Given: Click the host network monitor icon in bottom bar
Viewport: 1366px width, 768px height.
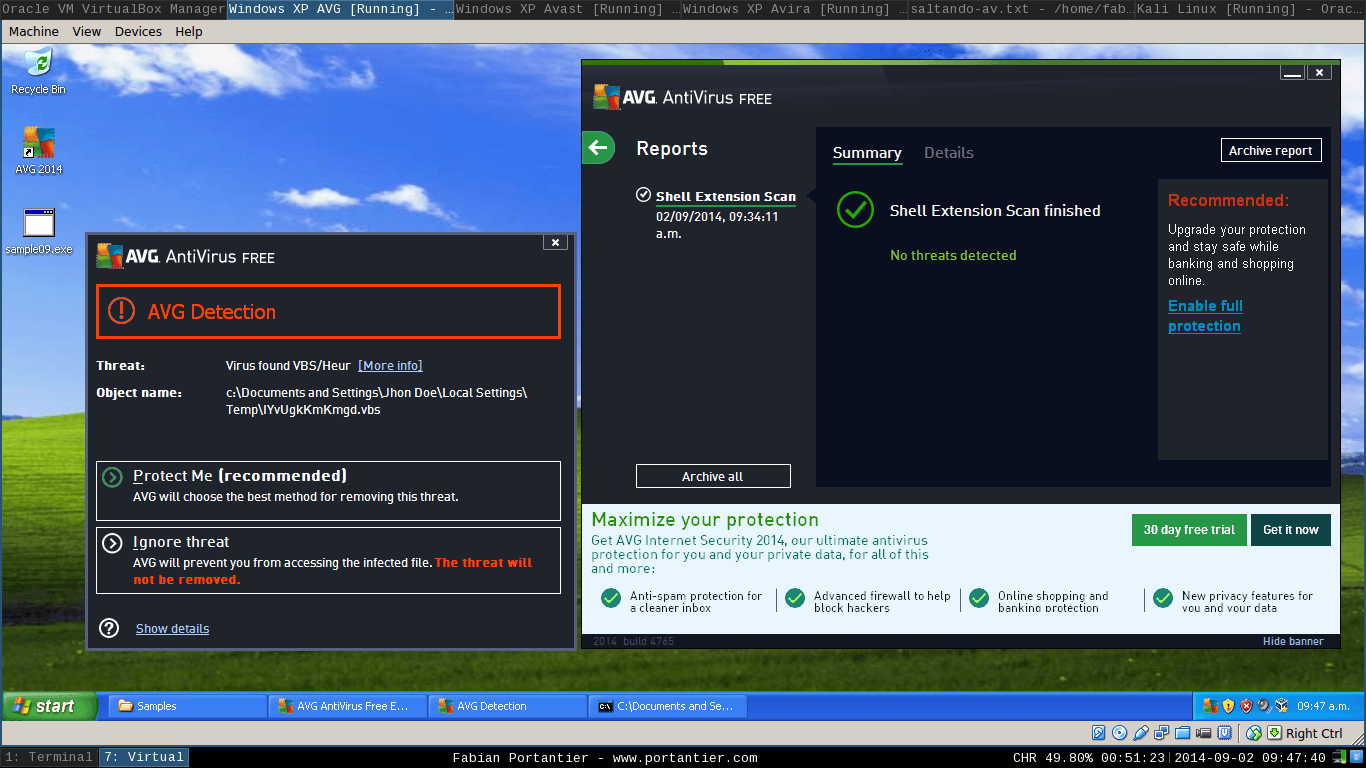Looking at the screenshot, I should coord(1338,757).
